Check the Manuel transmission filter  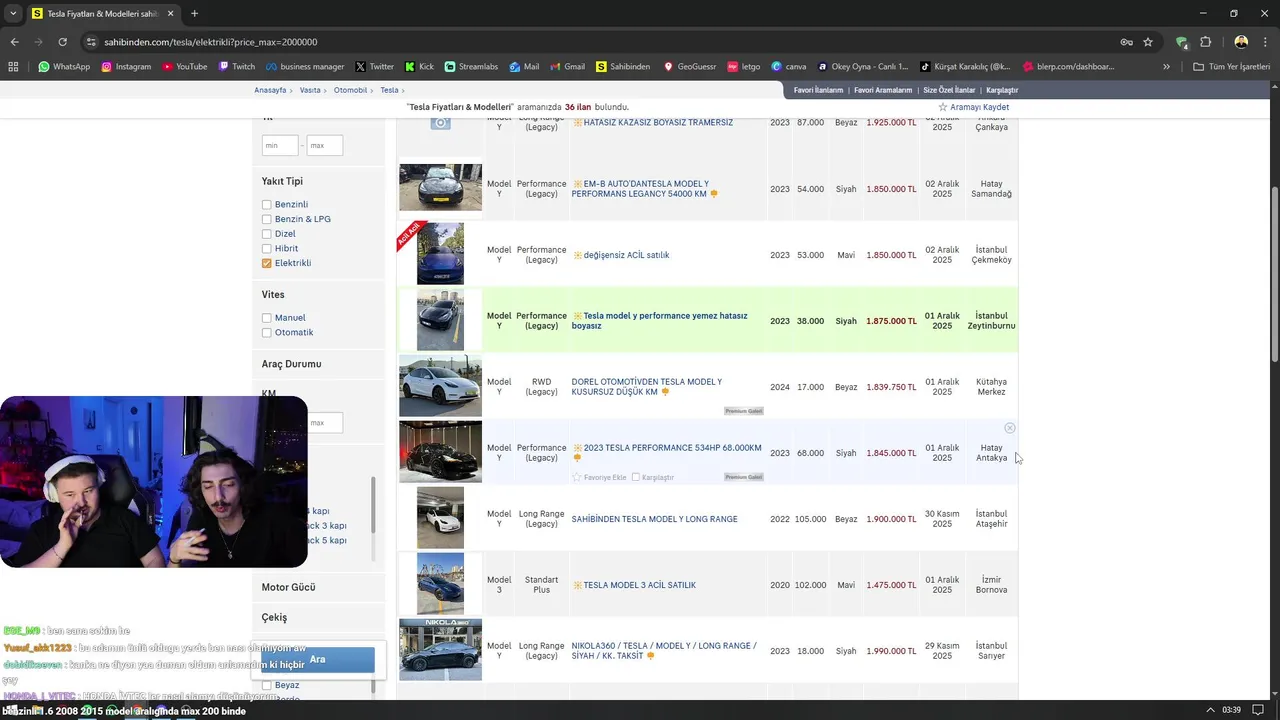pyautogui.click(x=267, y=318)
